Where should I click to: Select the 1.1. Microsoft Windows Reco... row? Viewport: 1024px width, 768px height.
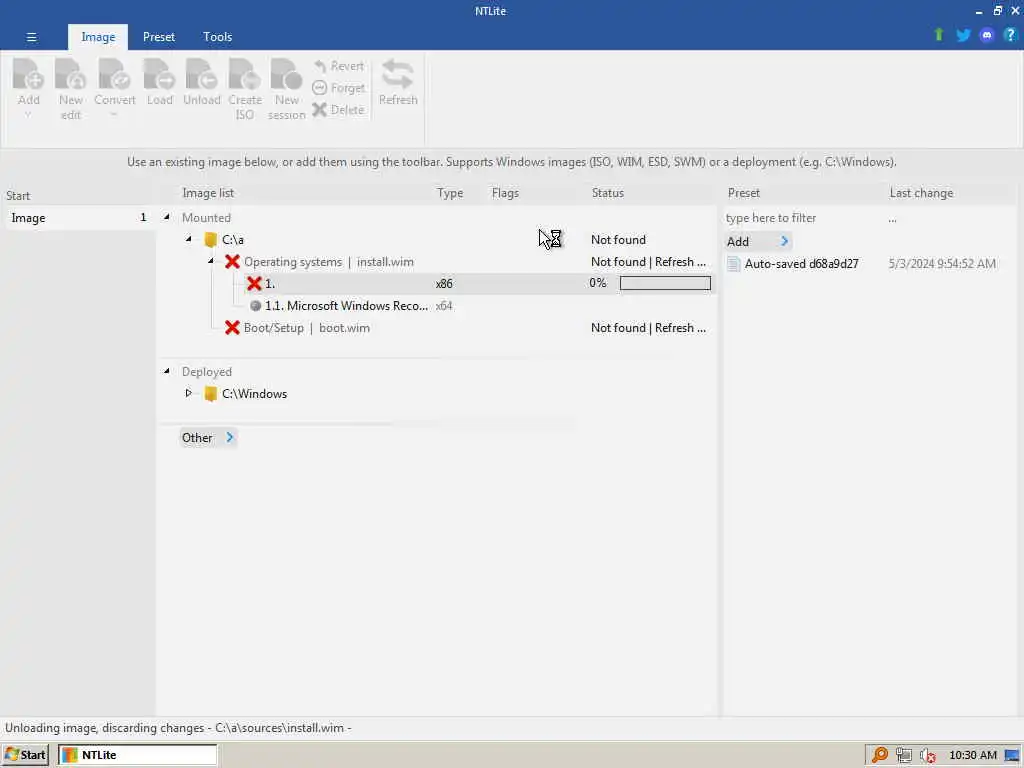pos(438,306)
